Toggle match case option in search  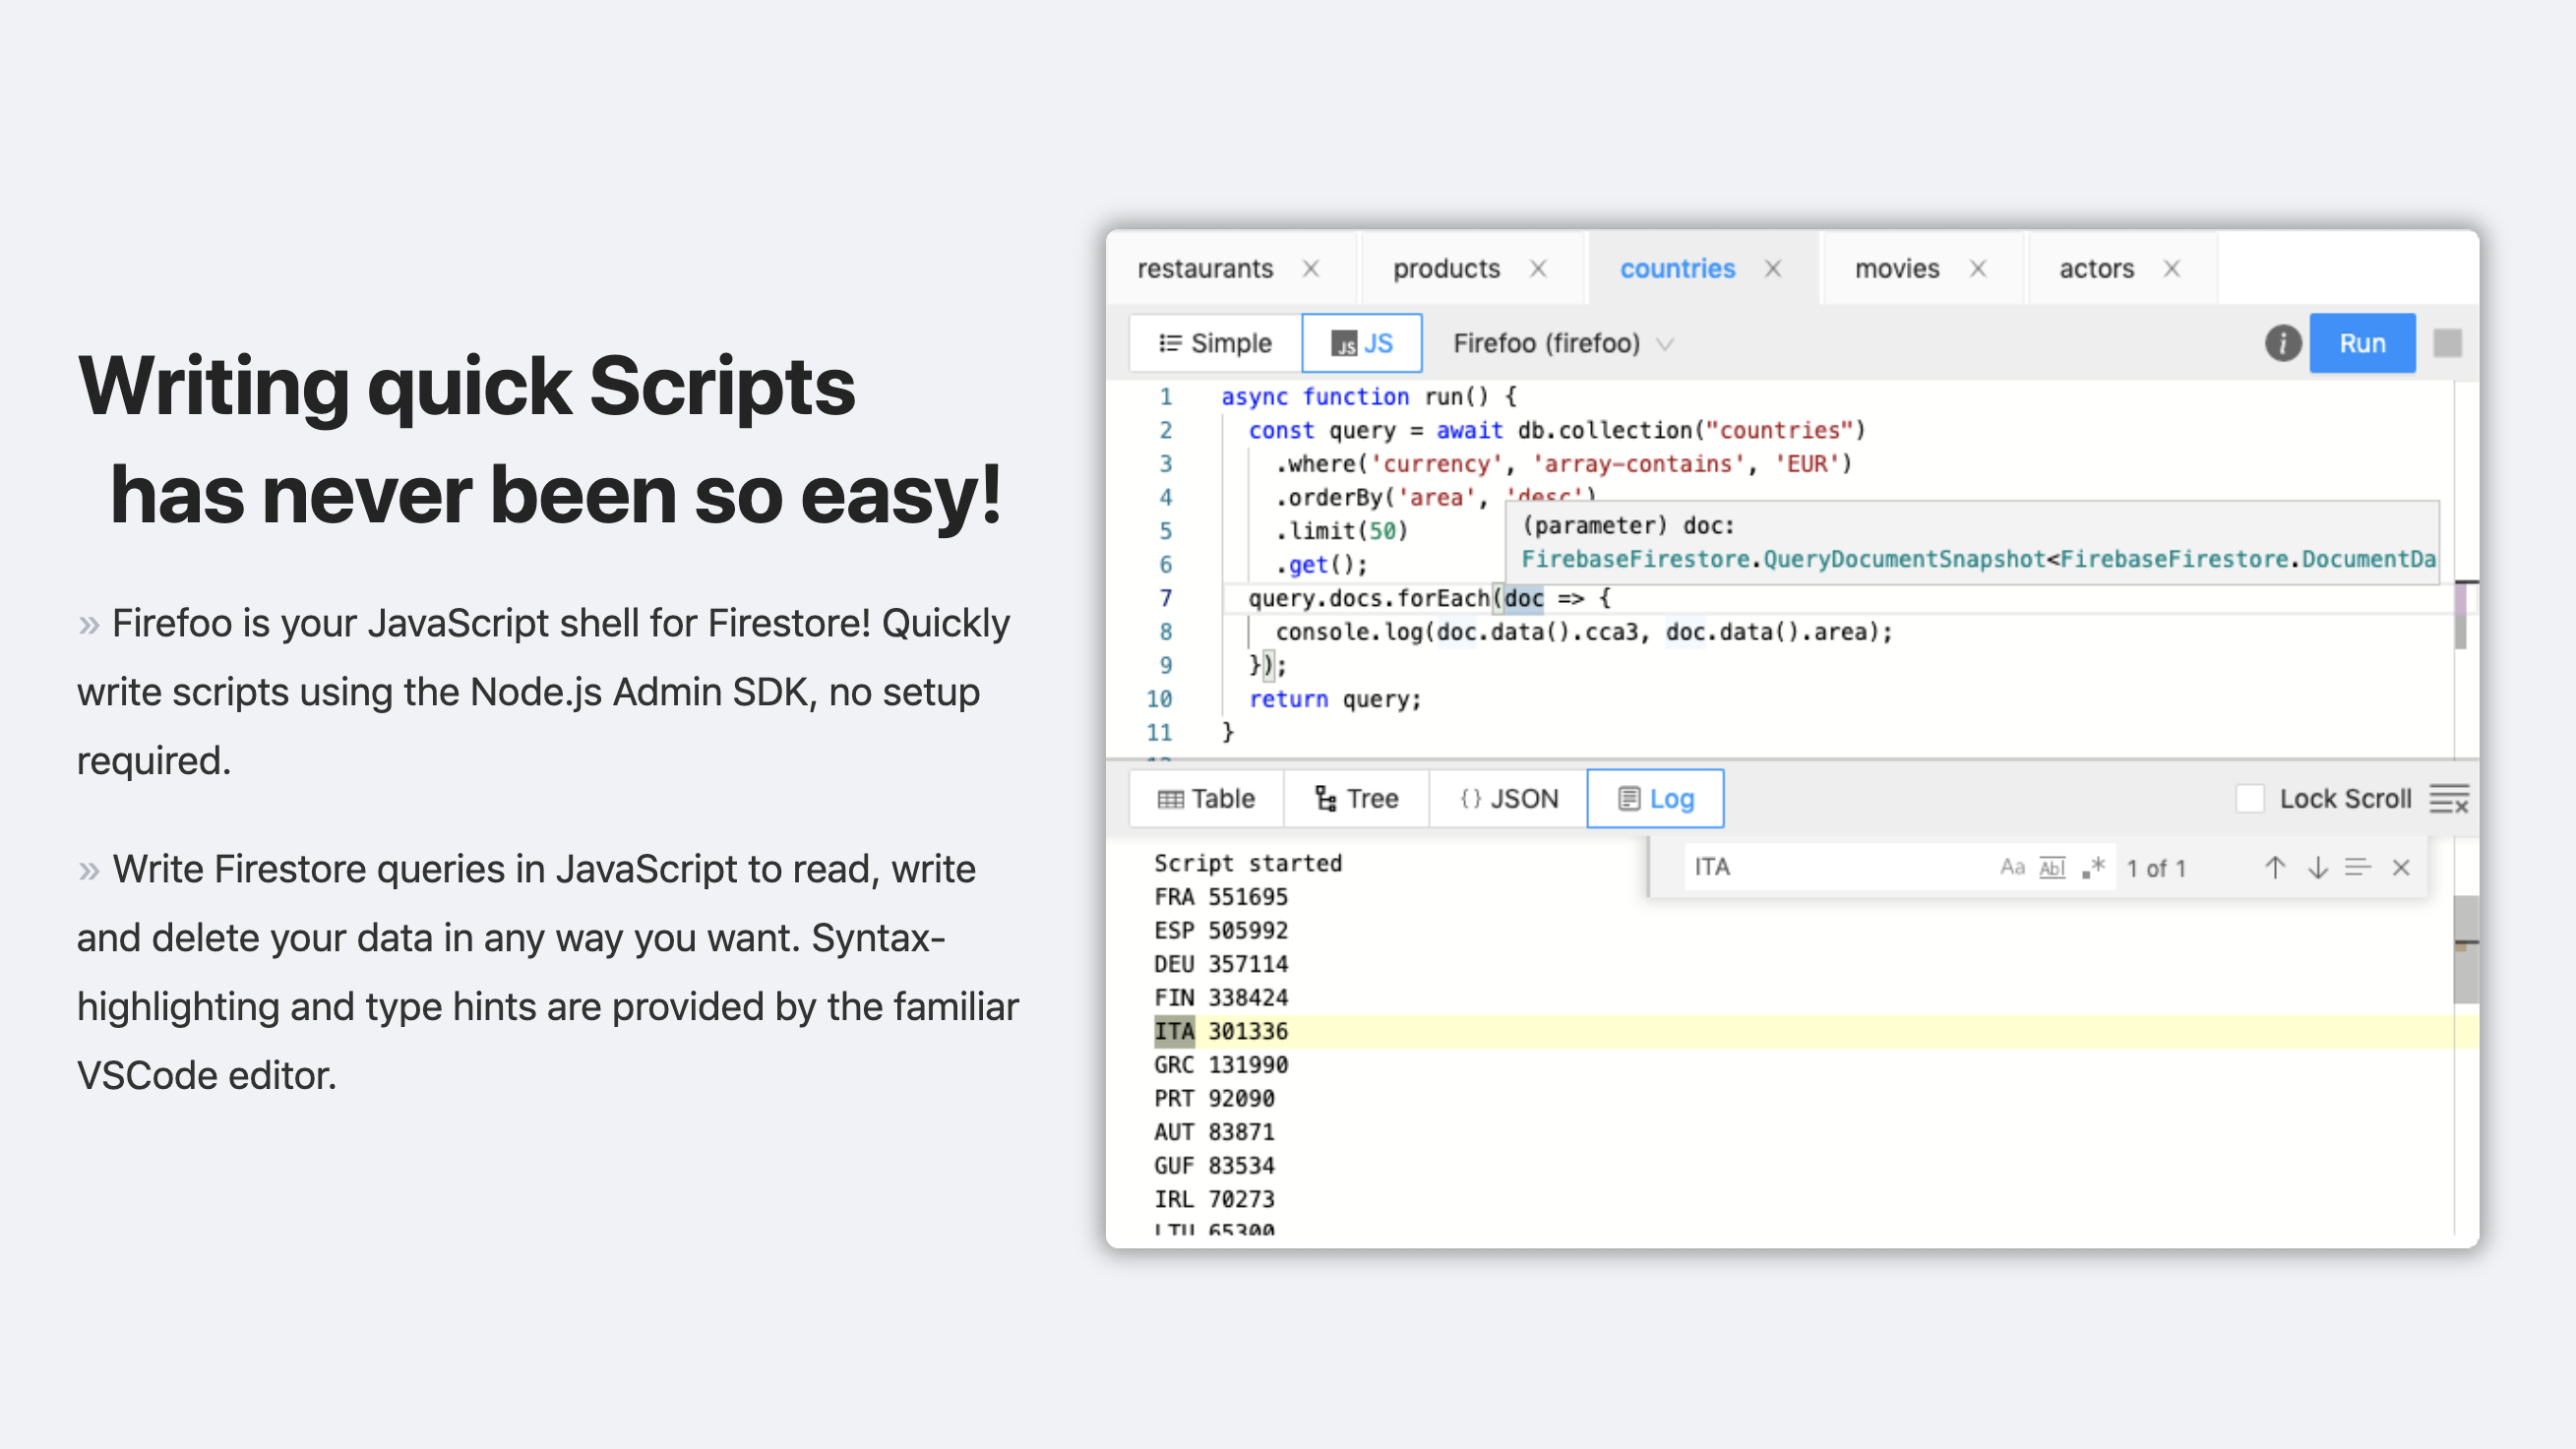[2011, 867]
